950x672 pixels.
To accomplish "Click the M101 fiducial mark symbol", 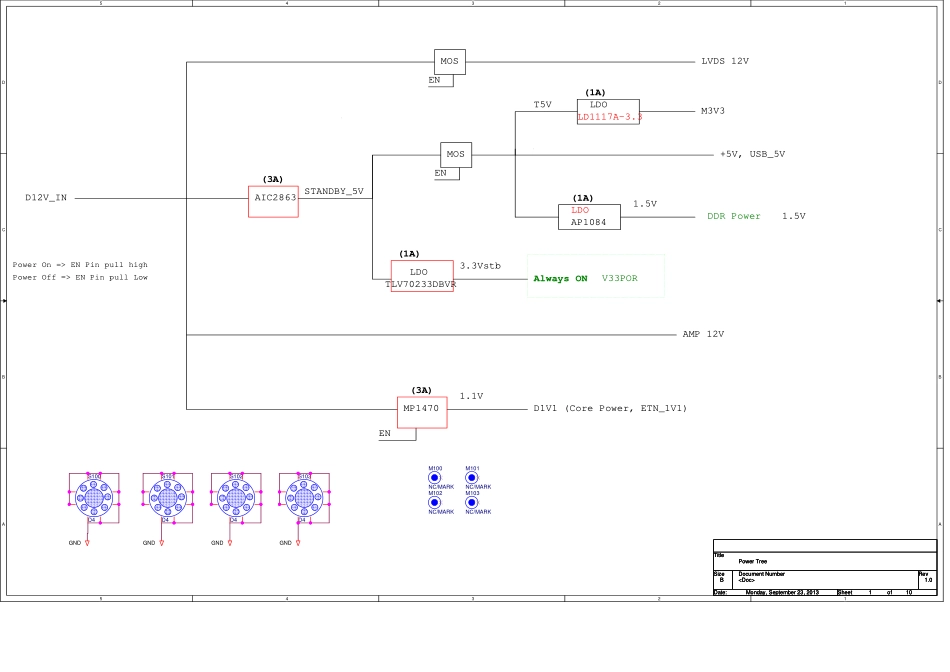I will point(472,478).
